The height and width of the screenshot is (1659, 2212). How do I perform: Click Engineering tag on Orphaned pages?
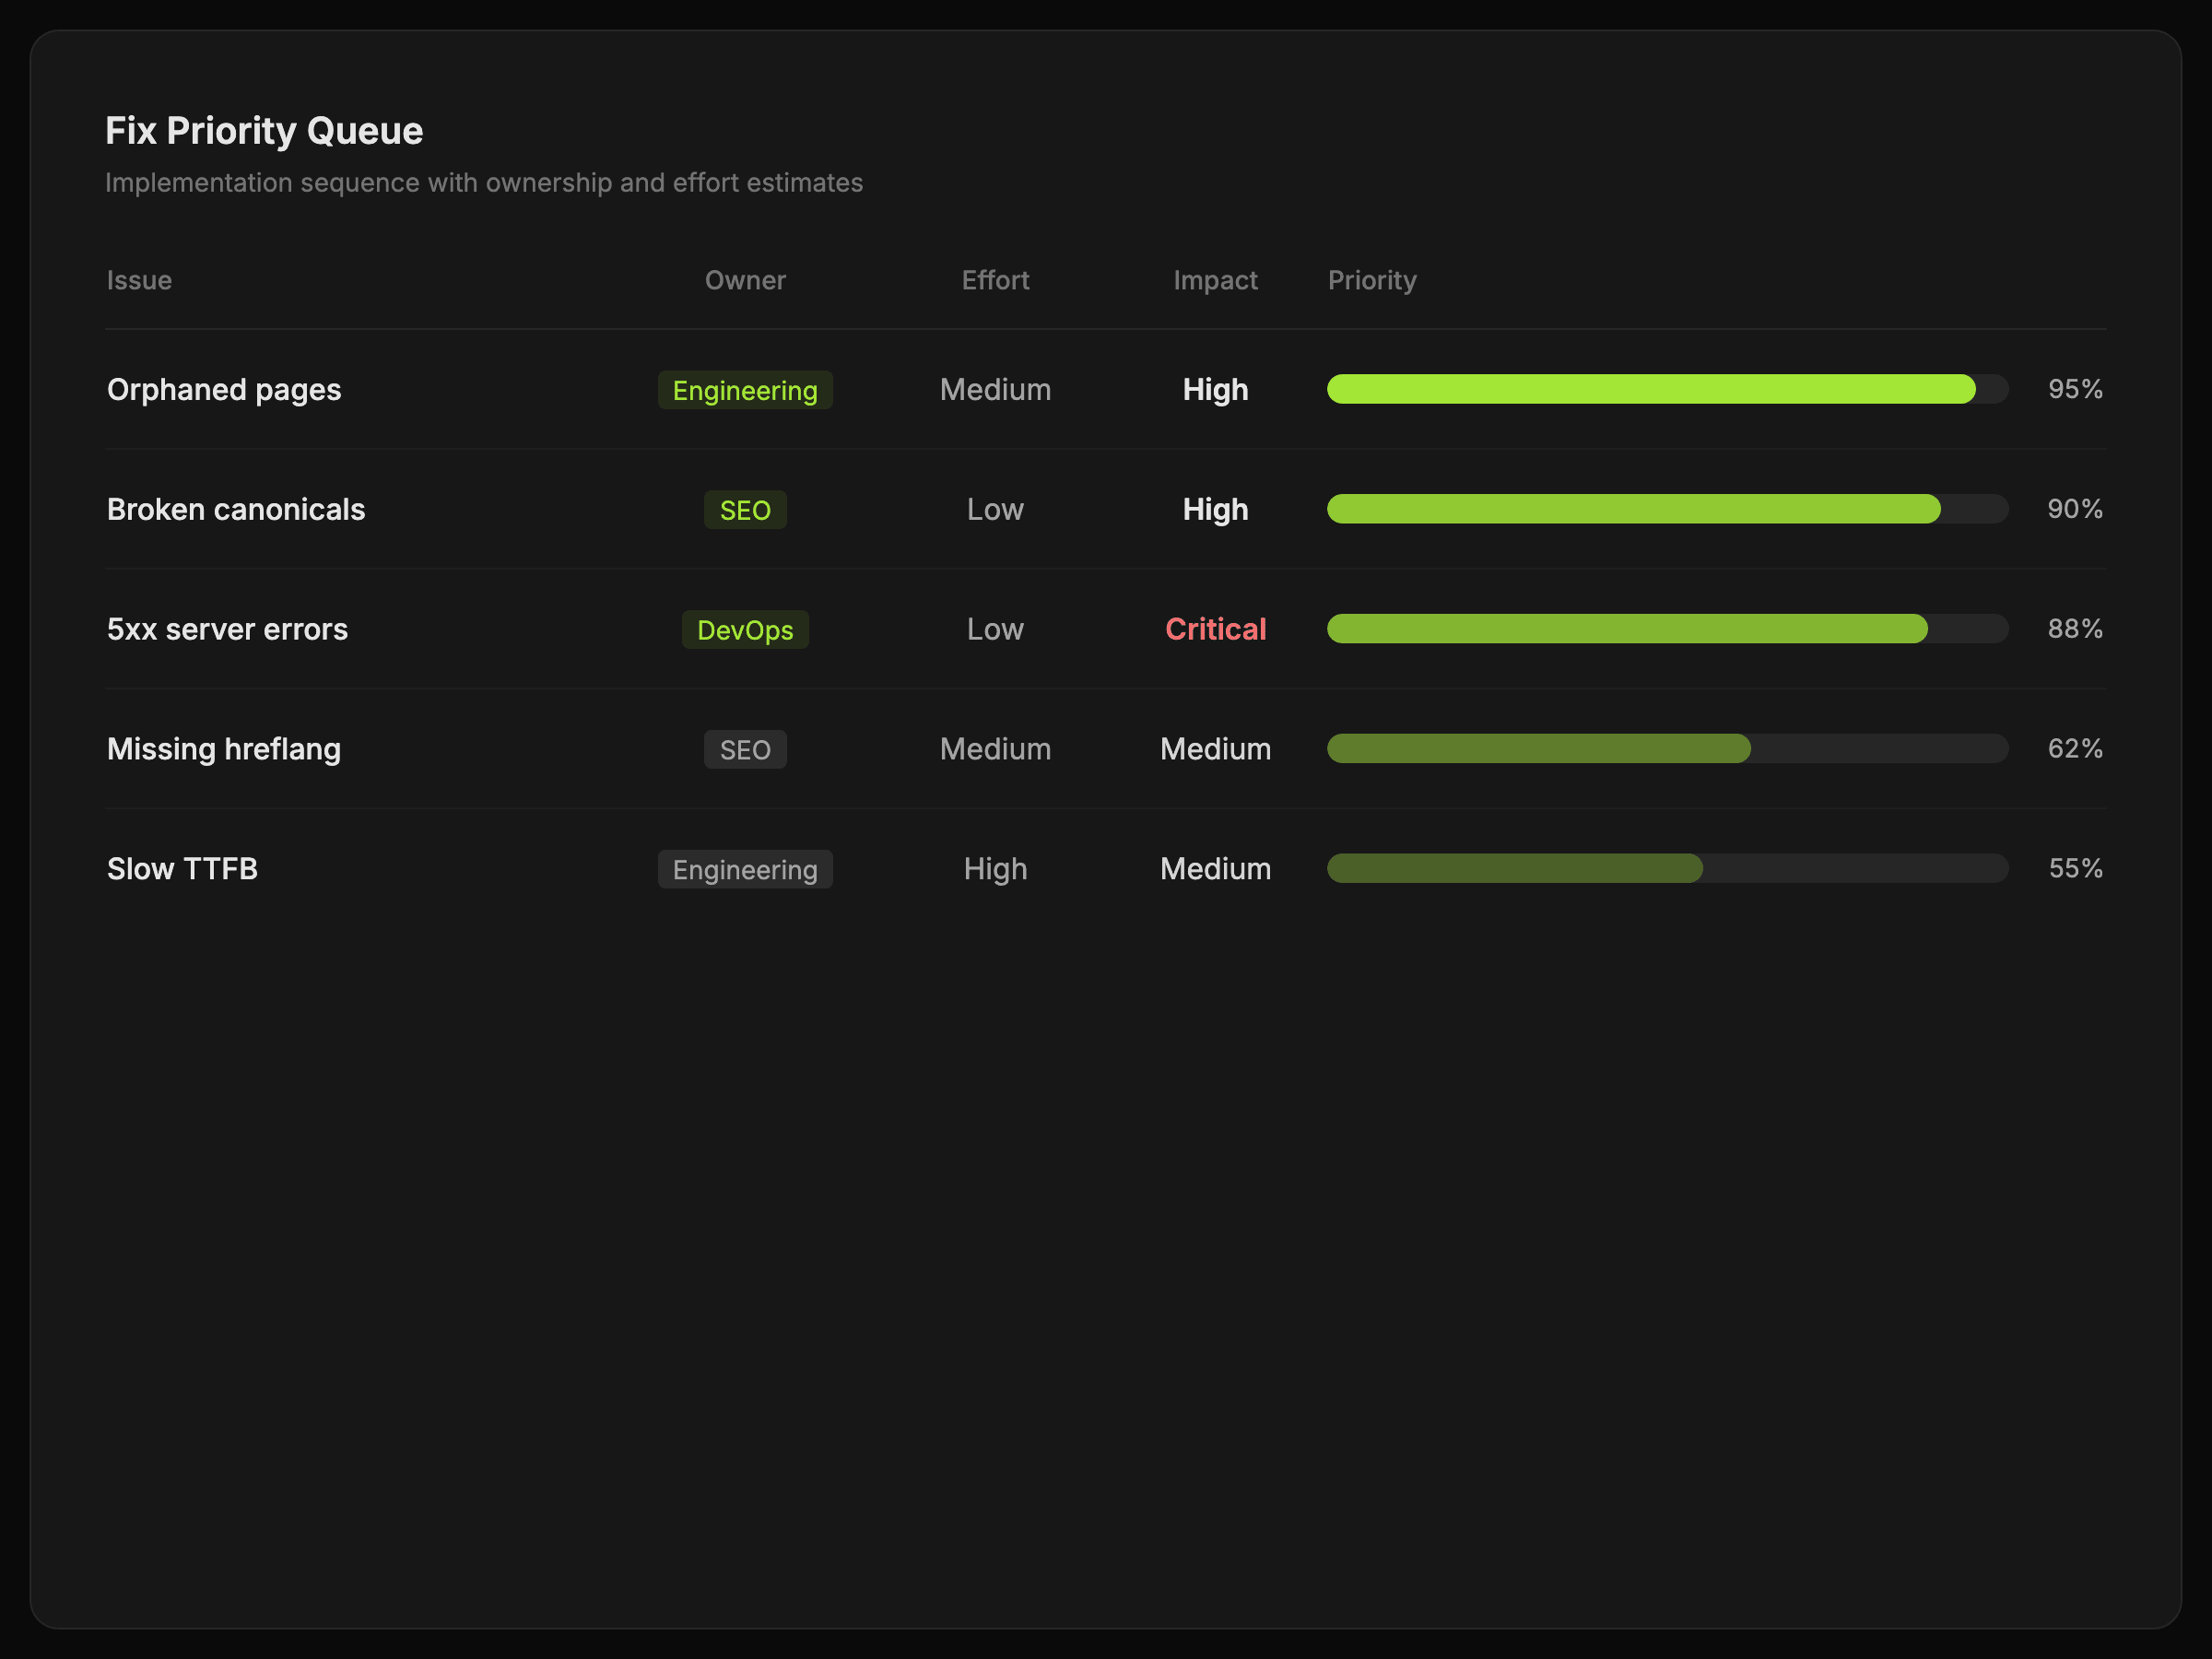coord(745,390)
